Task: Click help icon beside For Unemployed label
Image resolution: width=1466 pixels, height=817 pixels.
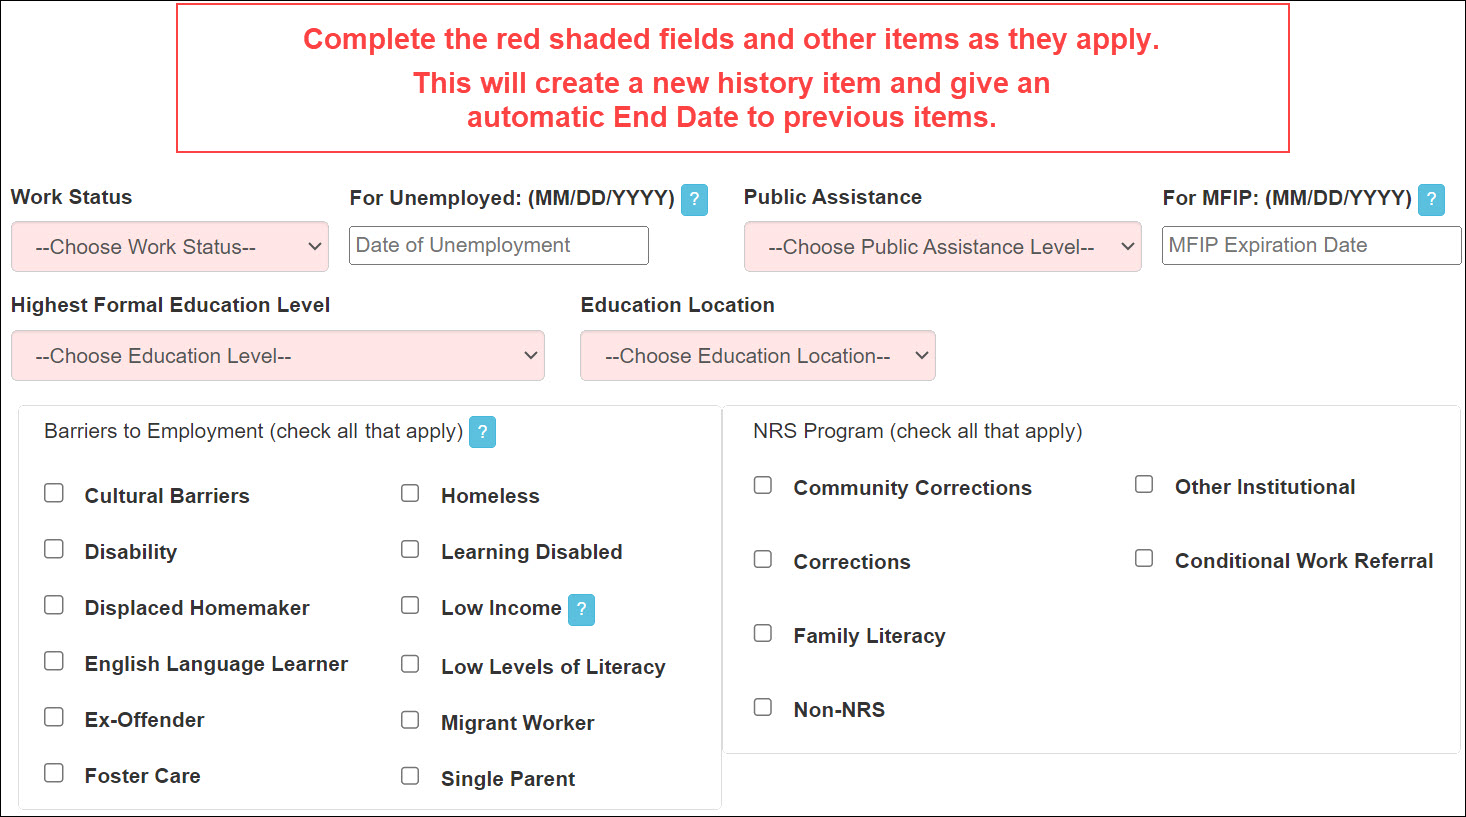Action: click(x=694, y=199)
